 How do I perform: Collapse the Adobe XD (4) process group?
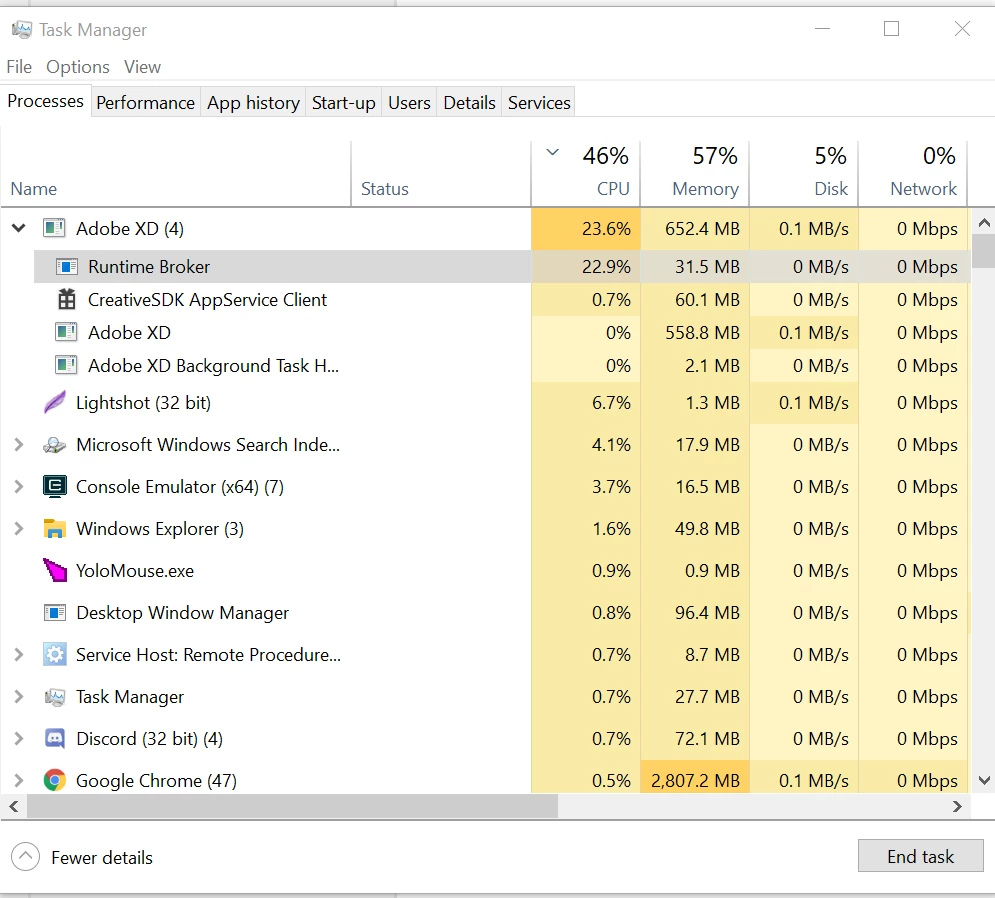pyautogui.click(x=19, y=228)
